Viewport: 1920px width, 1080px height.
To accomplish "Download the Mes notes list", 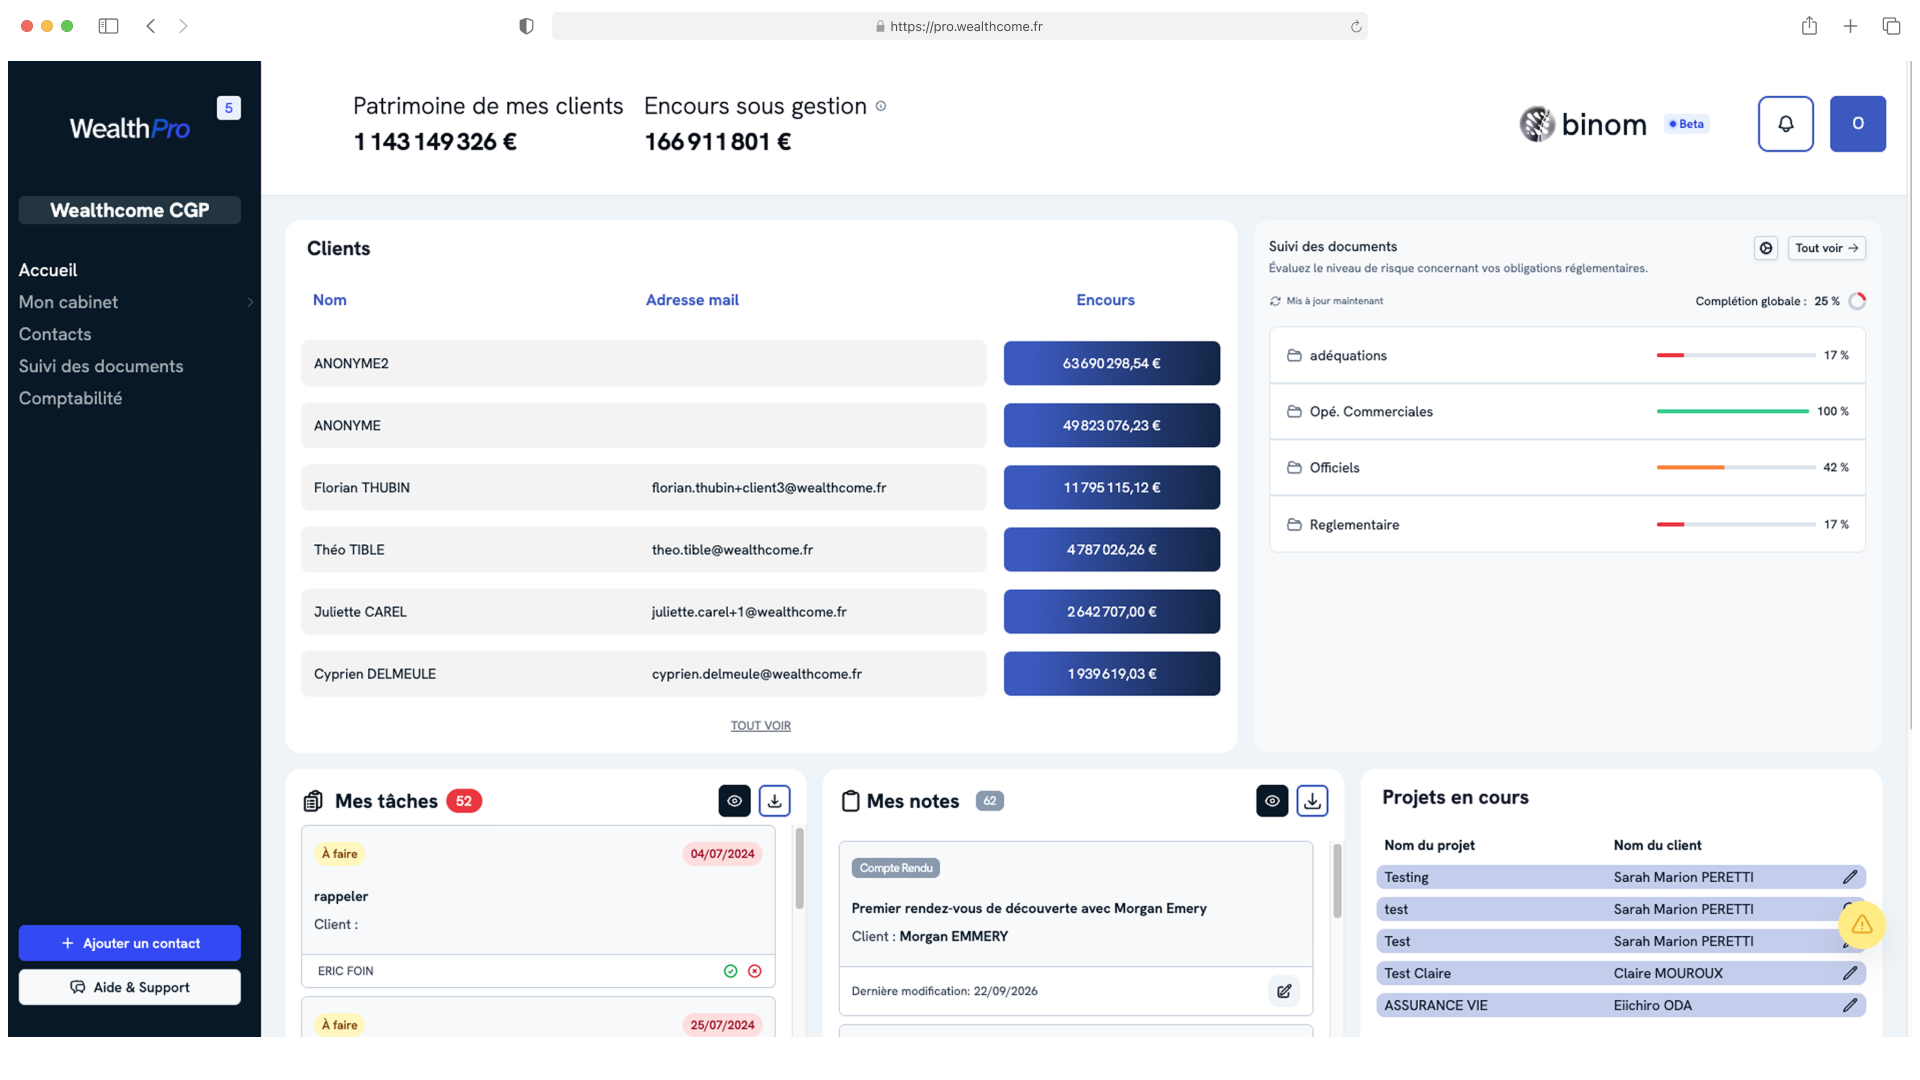I will (x=1312, y=801).
